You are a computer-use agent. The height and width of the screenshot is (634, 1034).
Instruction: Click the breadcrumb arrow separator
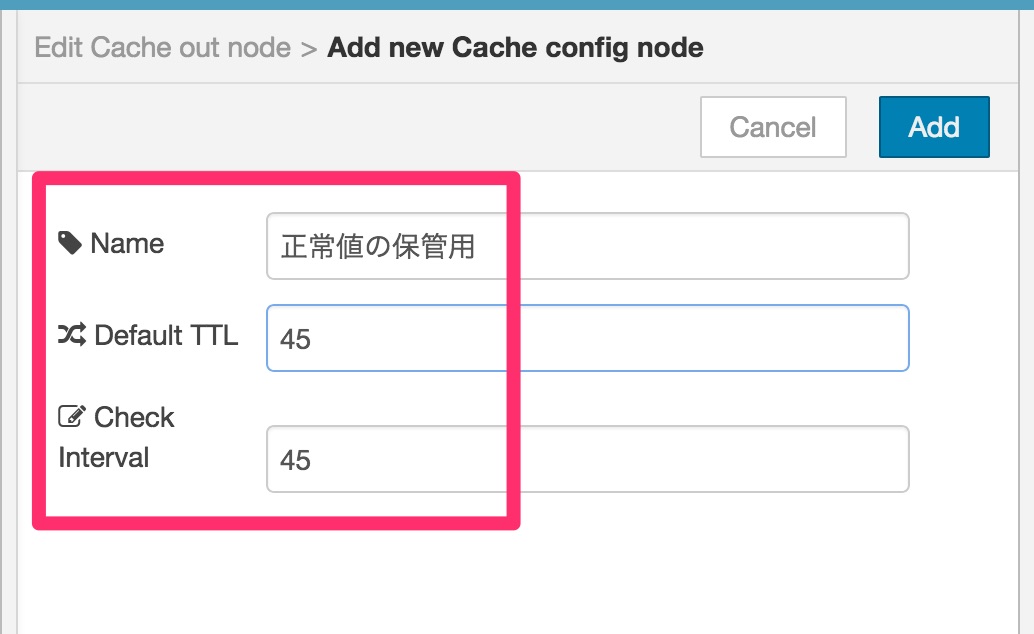pyautogui.click(x=309, y=49)
